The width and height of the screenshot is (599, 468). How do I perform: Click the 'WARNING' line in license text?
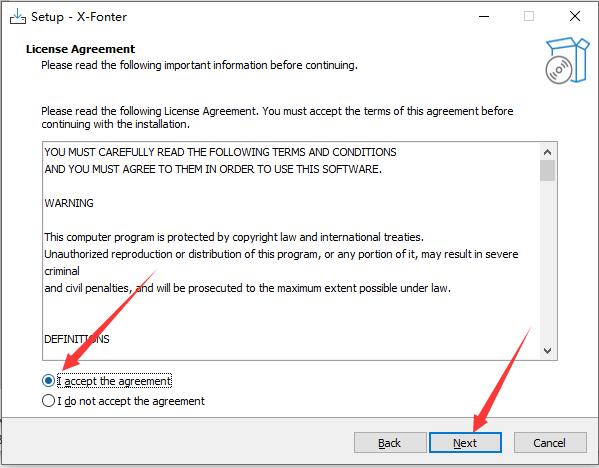point(69,203)
